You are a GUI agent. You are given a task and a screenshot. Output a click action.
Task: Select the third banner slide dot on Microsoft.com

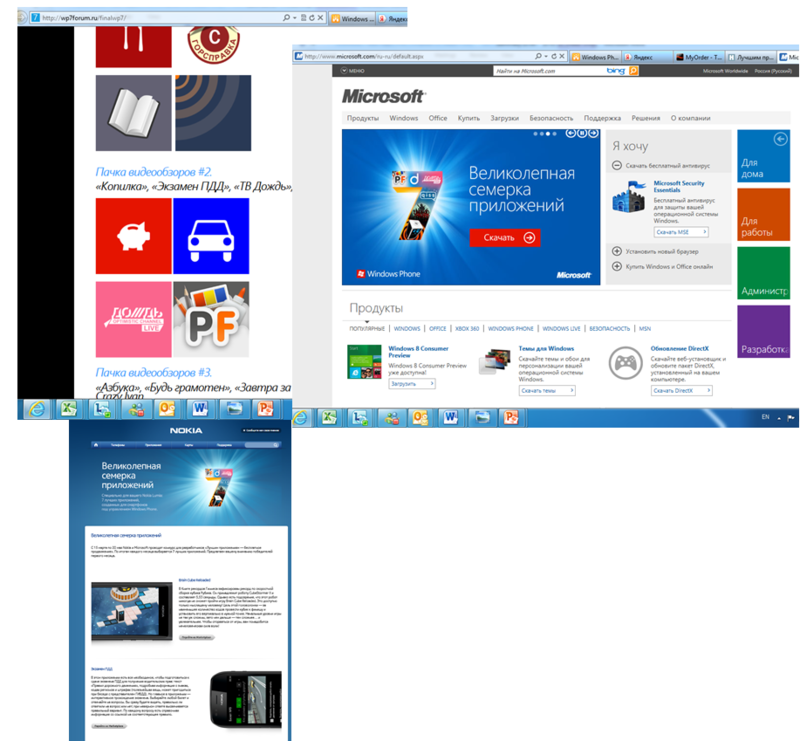(548, 134)
